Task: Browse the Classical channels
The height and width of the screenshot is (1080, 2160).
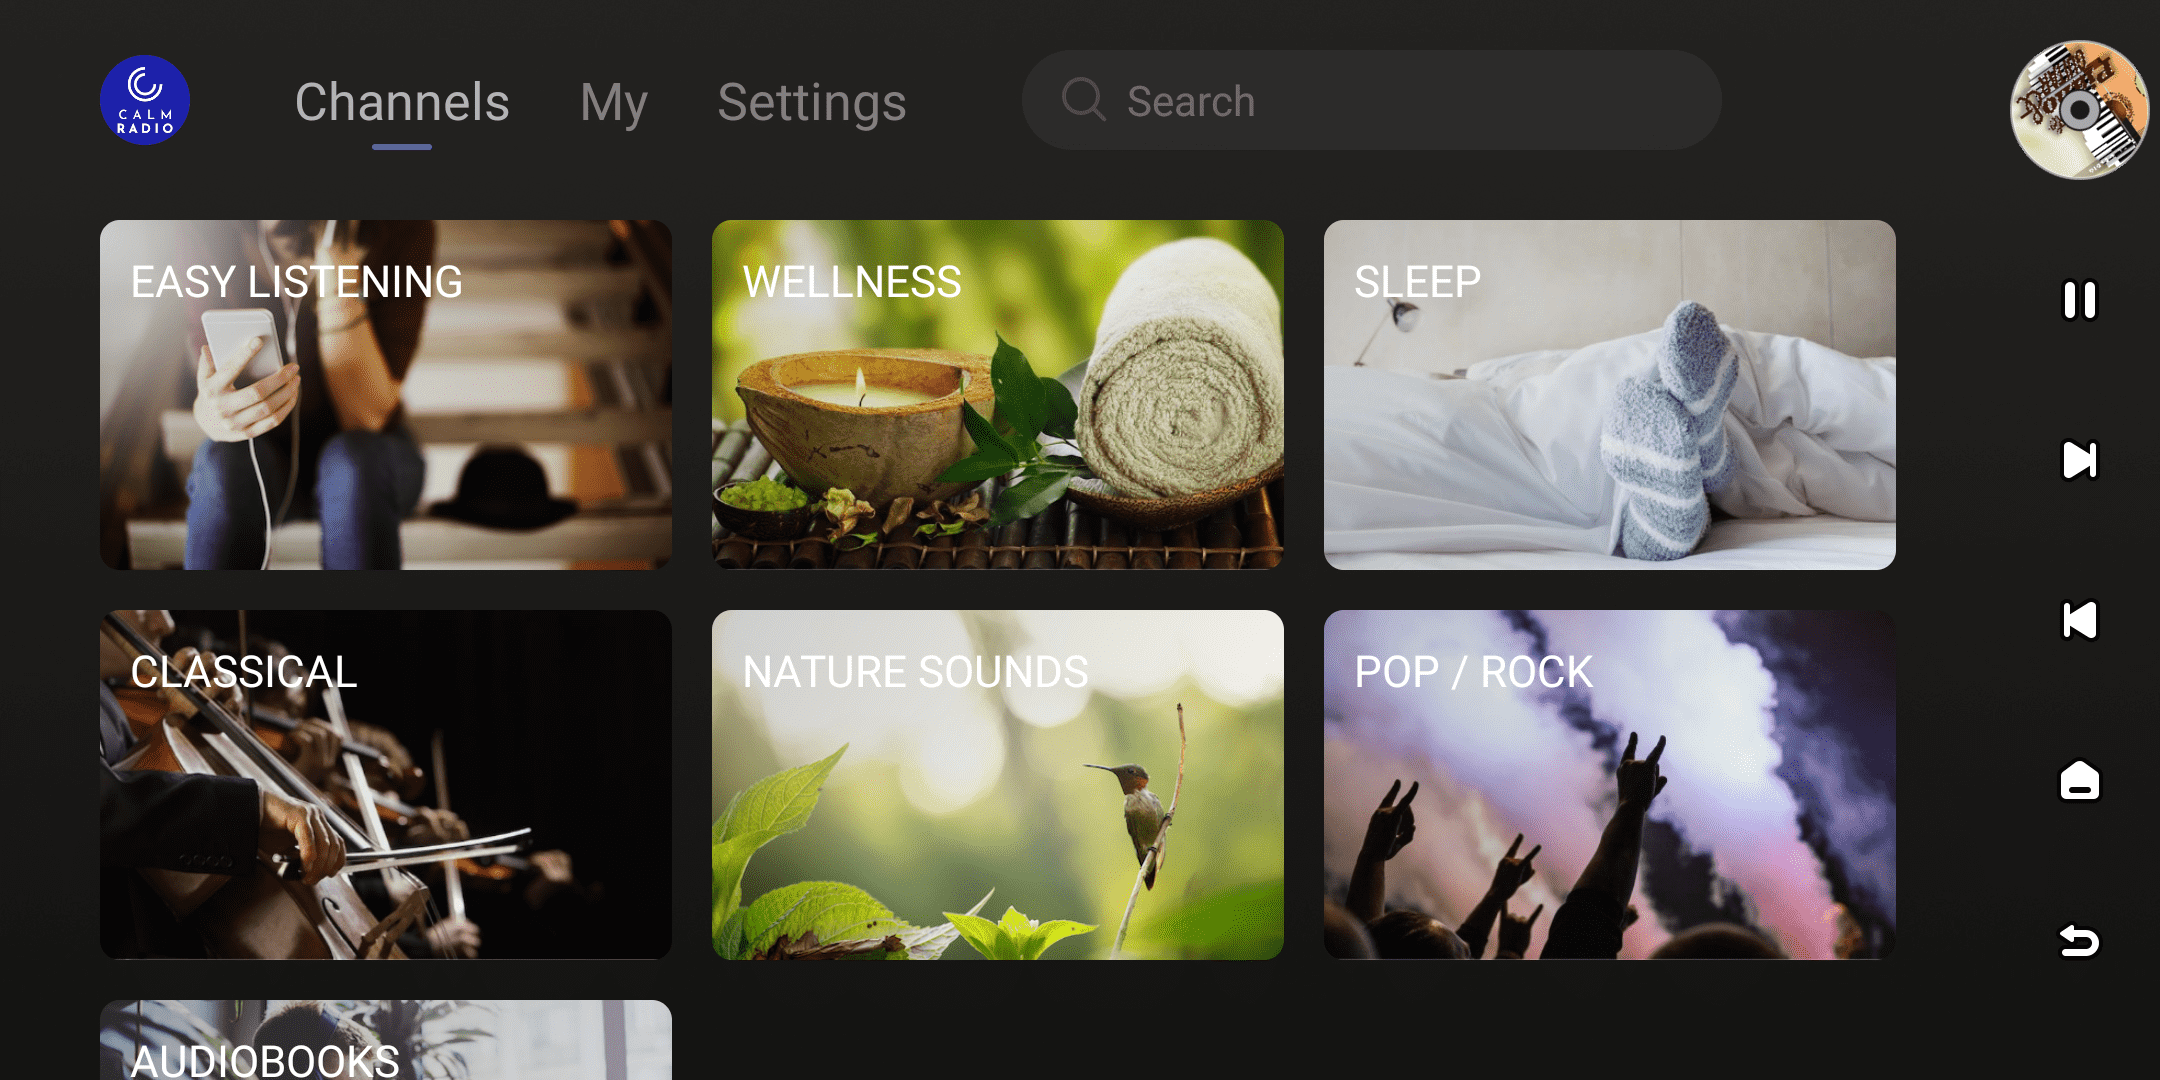Action: coord(386,785)
